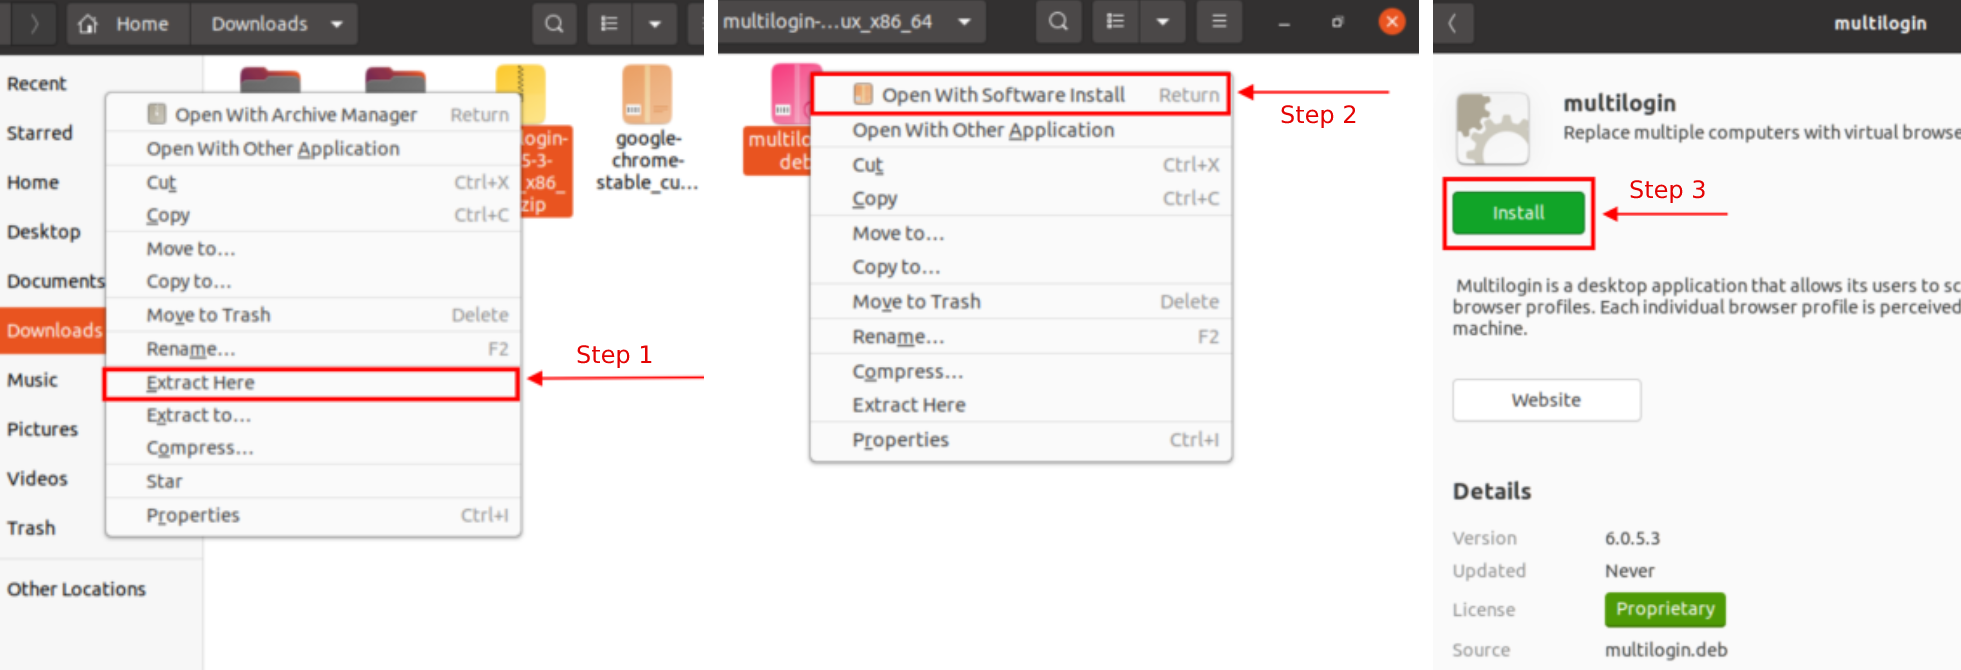Choose Copy to… in deb context menu
1961x670 pixels.
(x=1020, y=267)
